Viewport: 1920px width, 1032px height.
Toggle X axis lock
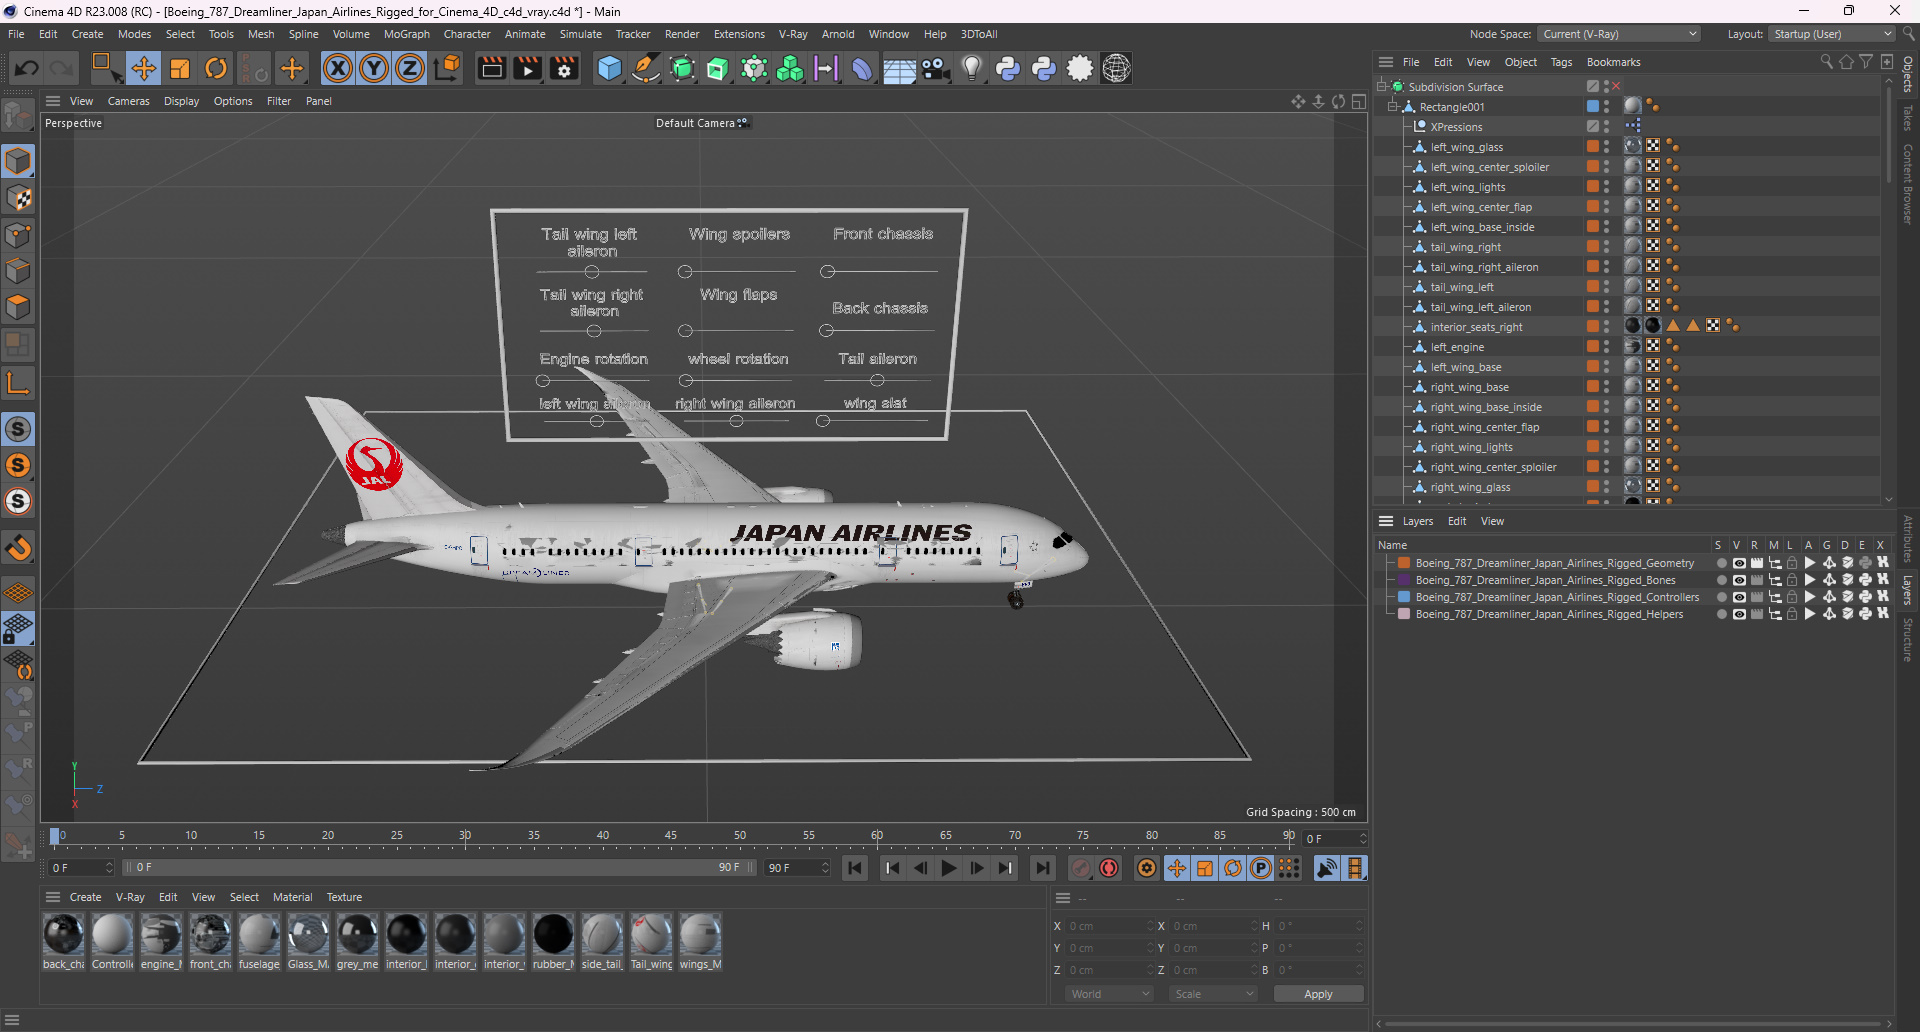(338, 68)
